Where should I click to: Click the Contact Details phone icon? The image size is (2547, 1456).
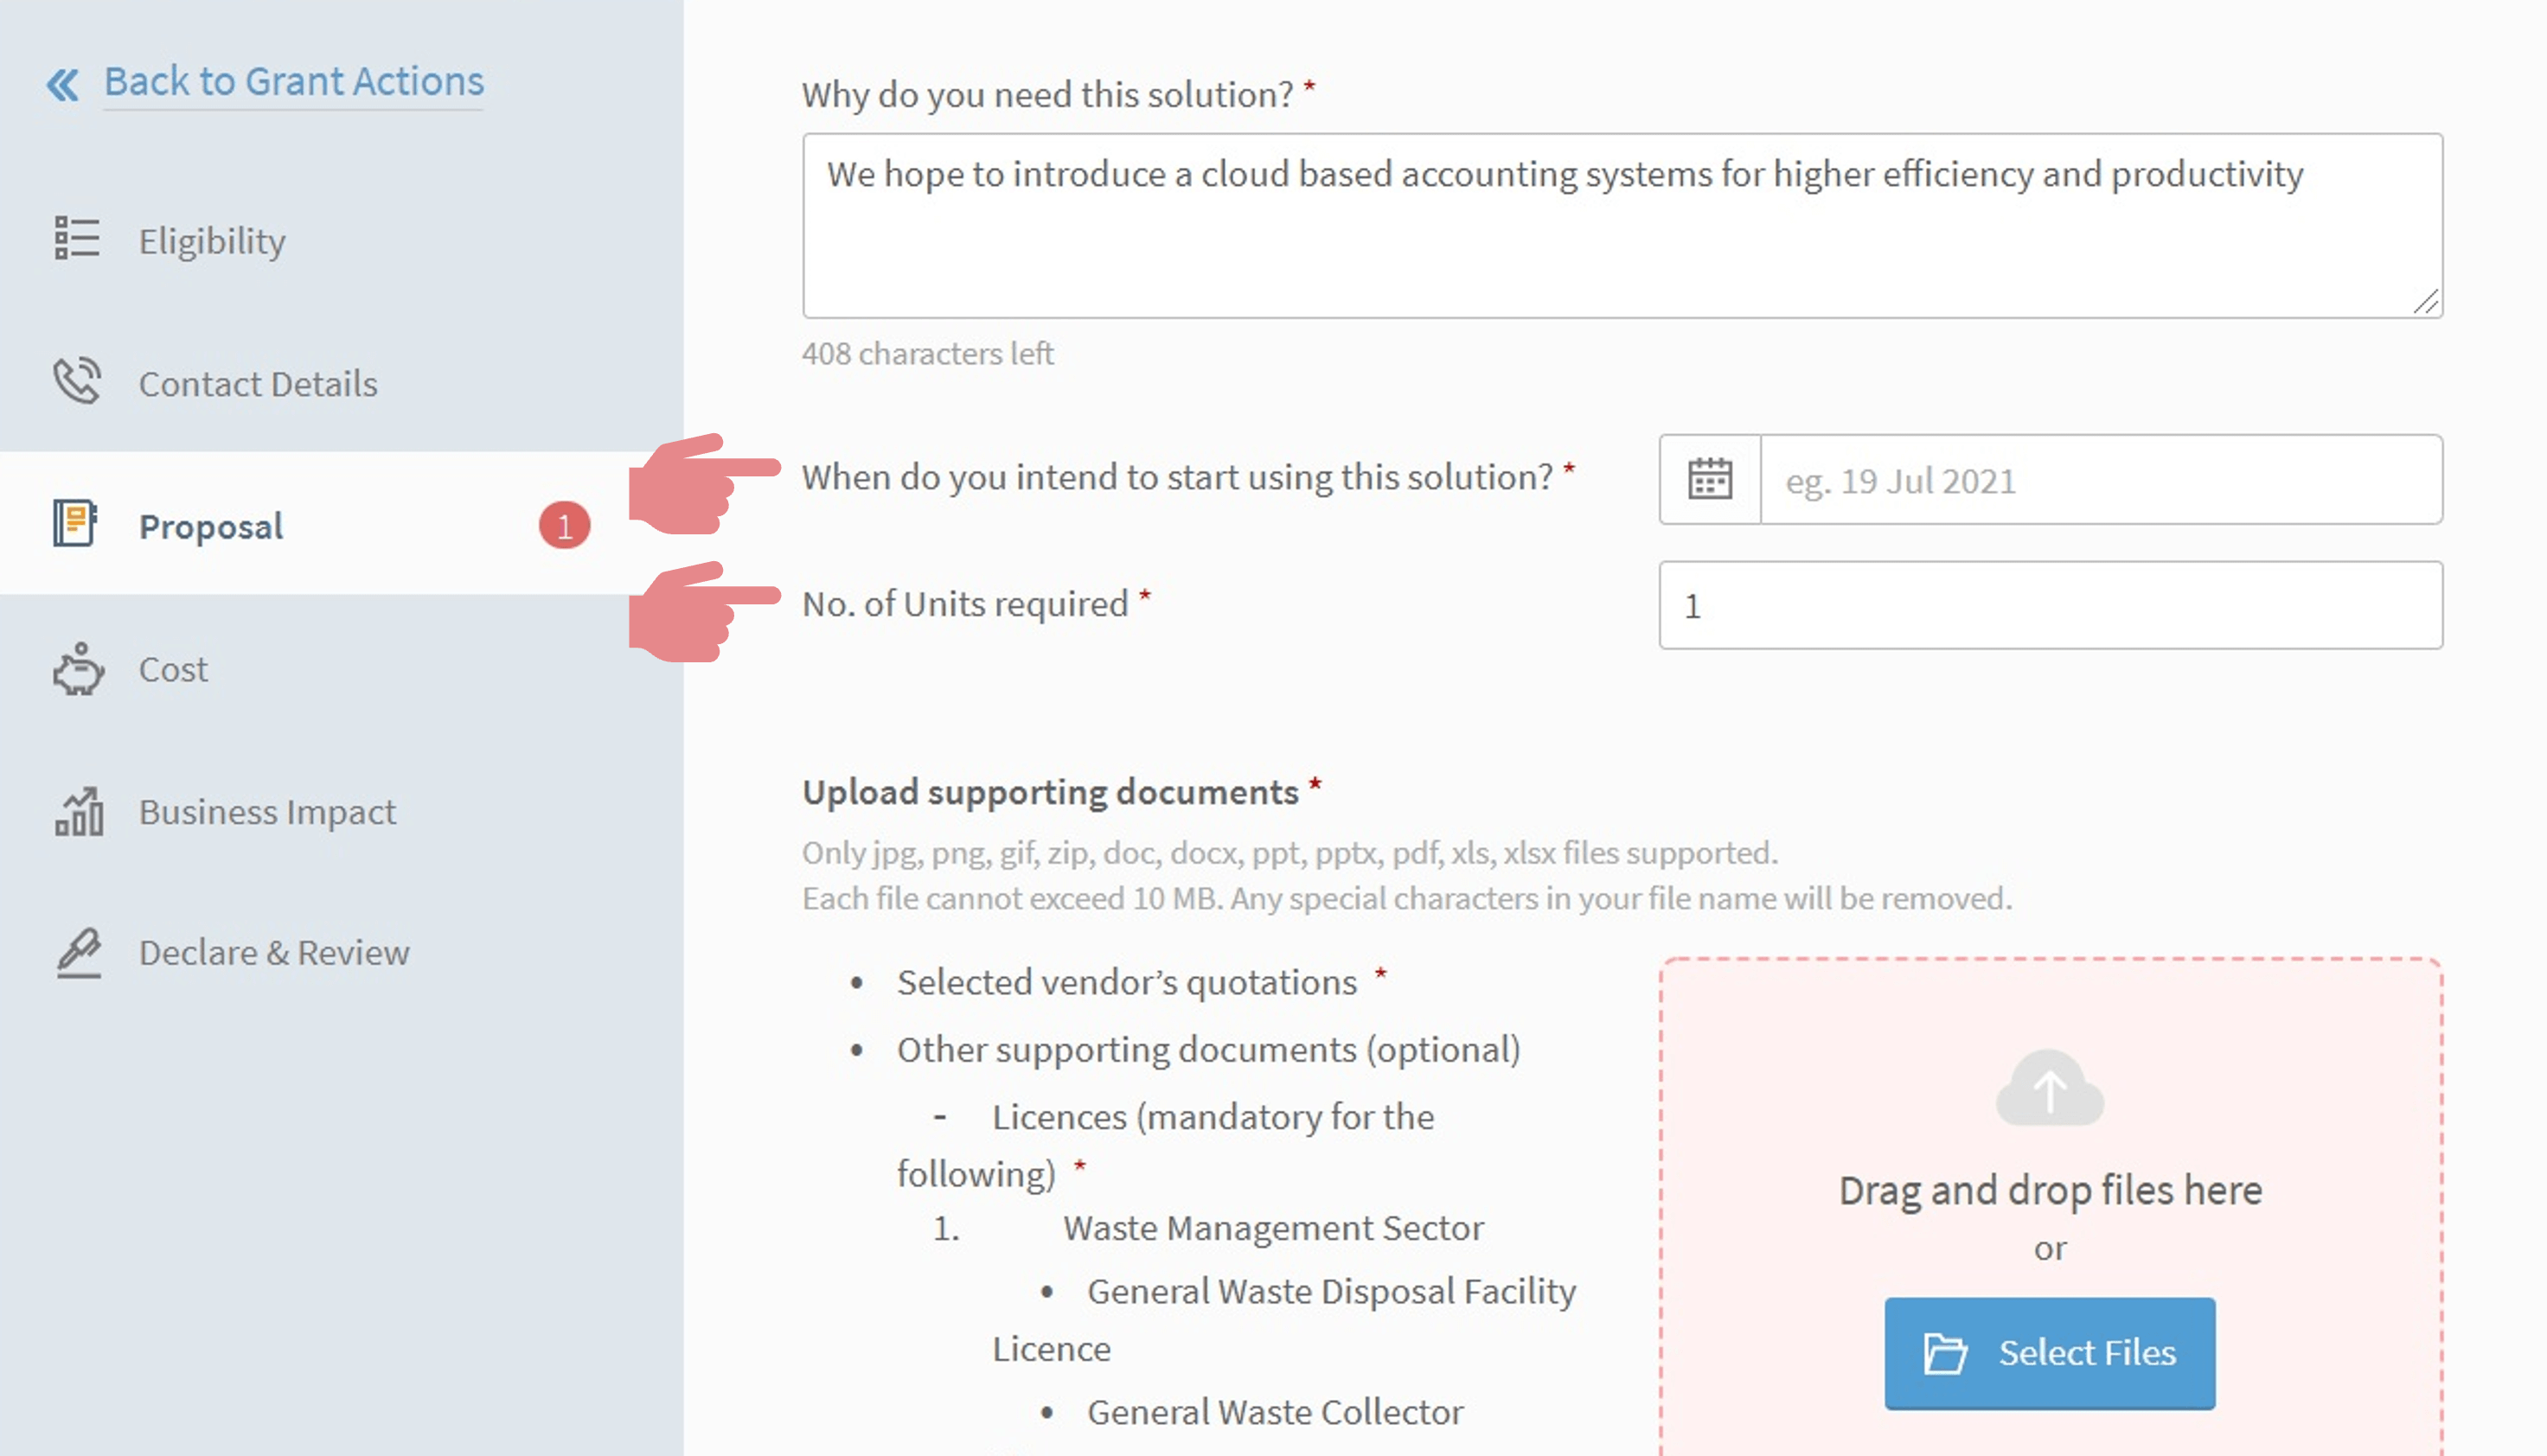click(x=77, y=381)
